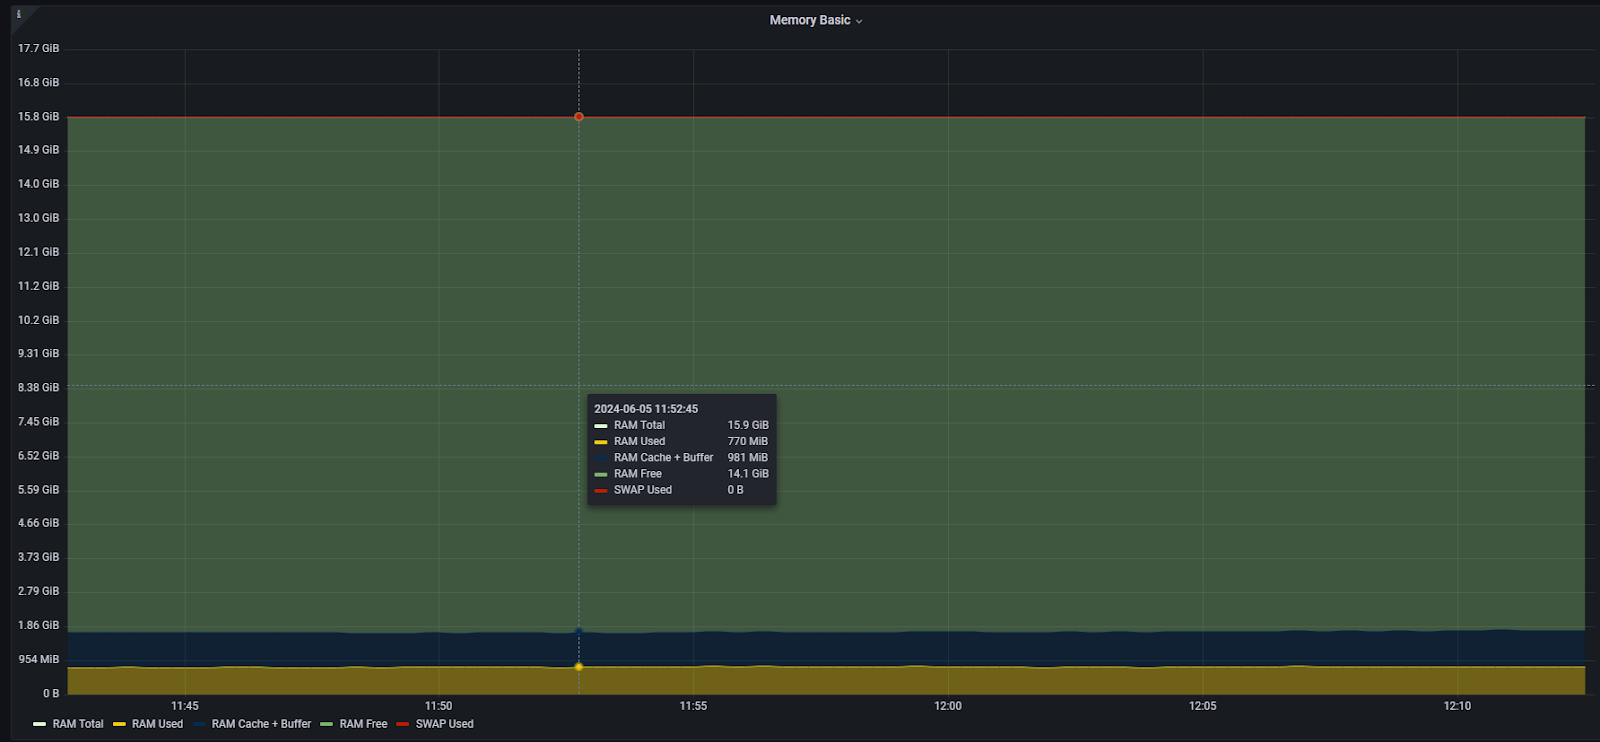Expand the chevron beside Memory Basic
The width and height of the screenshot is (1600, 742).
pyautogui.click(x=859, y=21)
